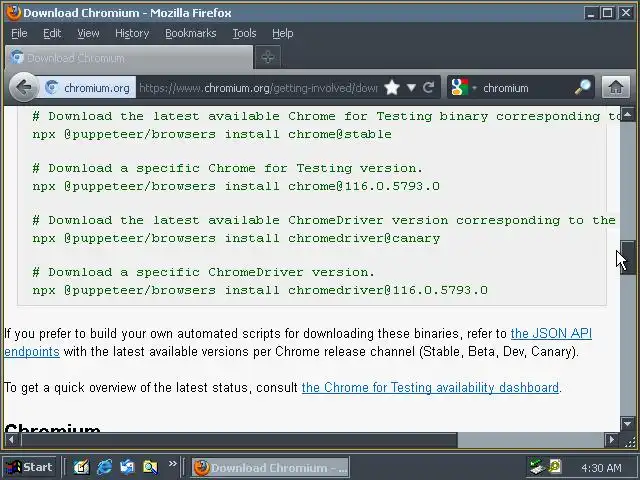Click the vertical scrollbar thumb

628,258
